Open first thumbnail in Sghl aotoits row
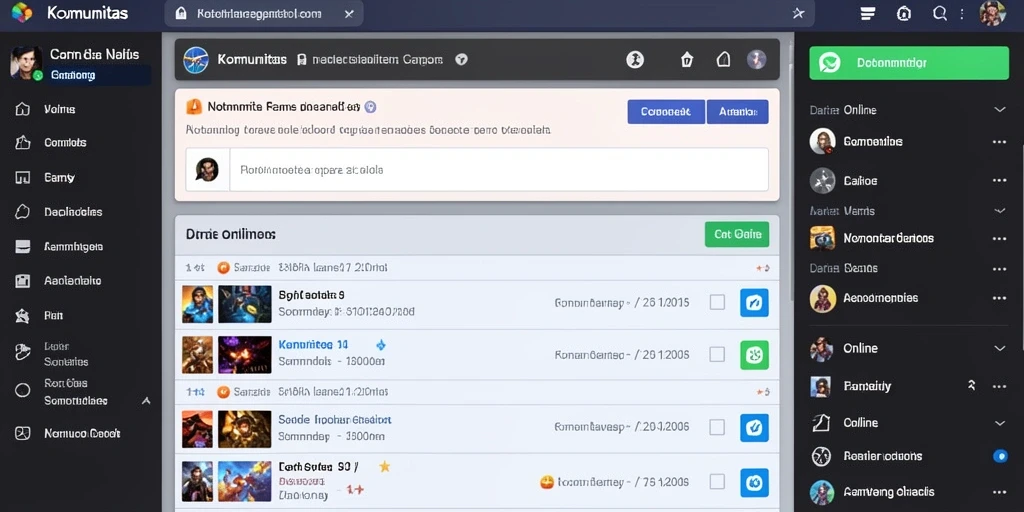1024x512 pixels. pyautogui.click(x=197, y=304)
